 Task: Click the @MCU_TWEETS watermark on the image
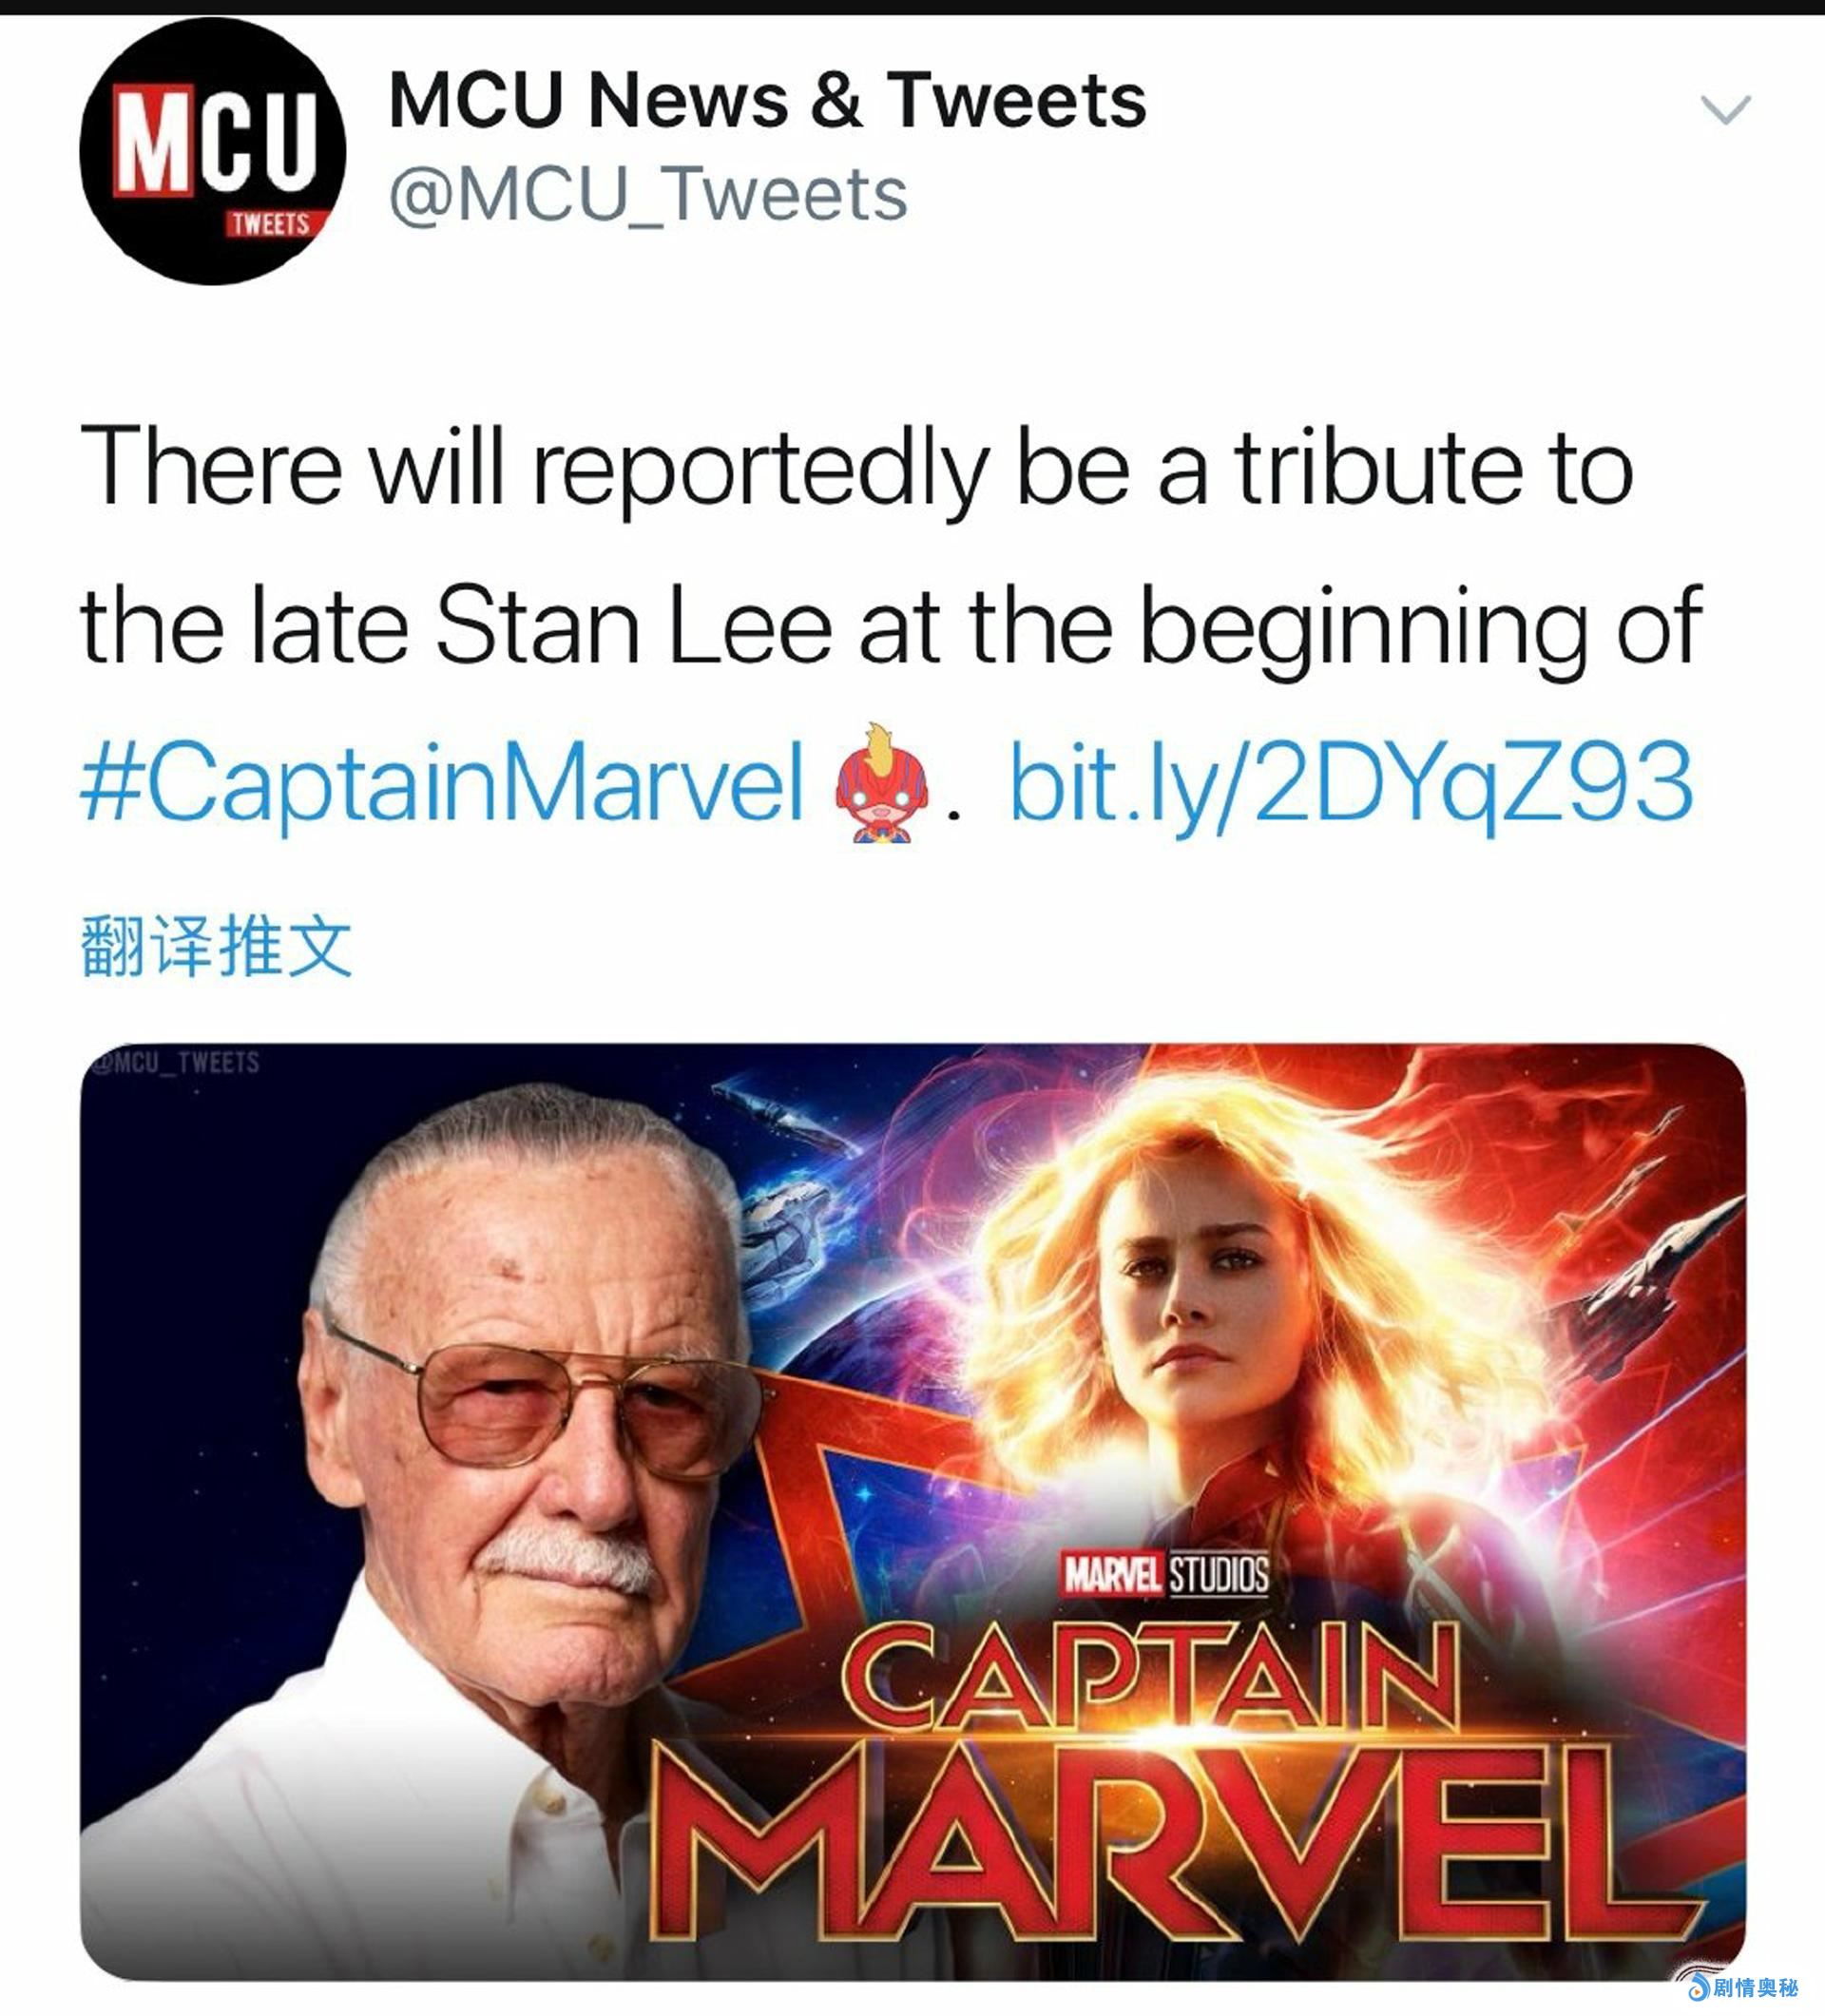pyautogui.click(x=176, y=1062)
